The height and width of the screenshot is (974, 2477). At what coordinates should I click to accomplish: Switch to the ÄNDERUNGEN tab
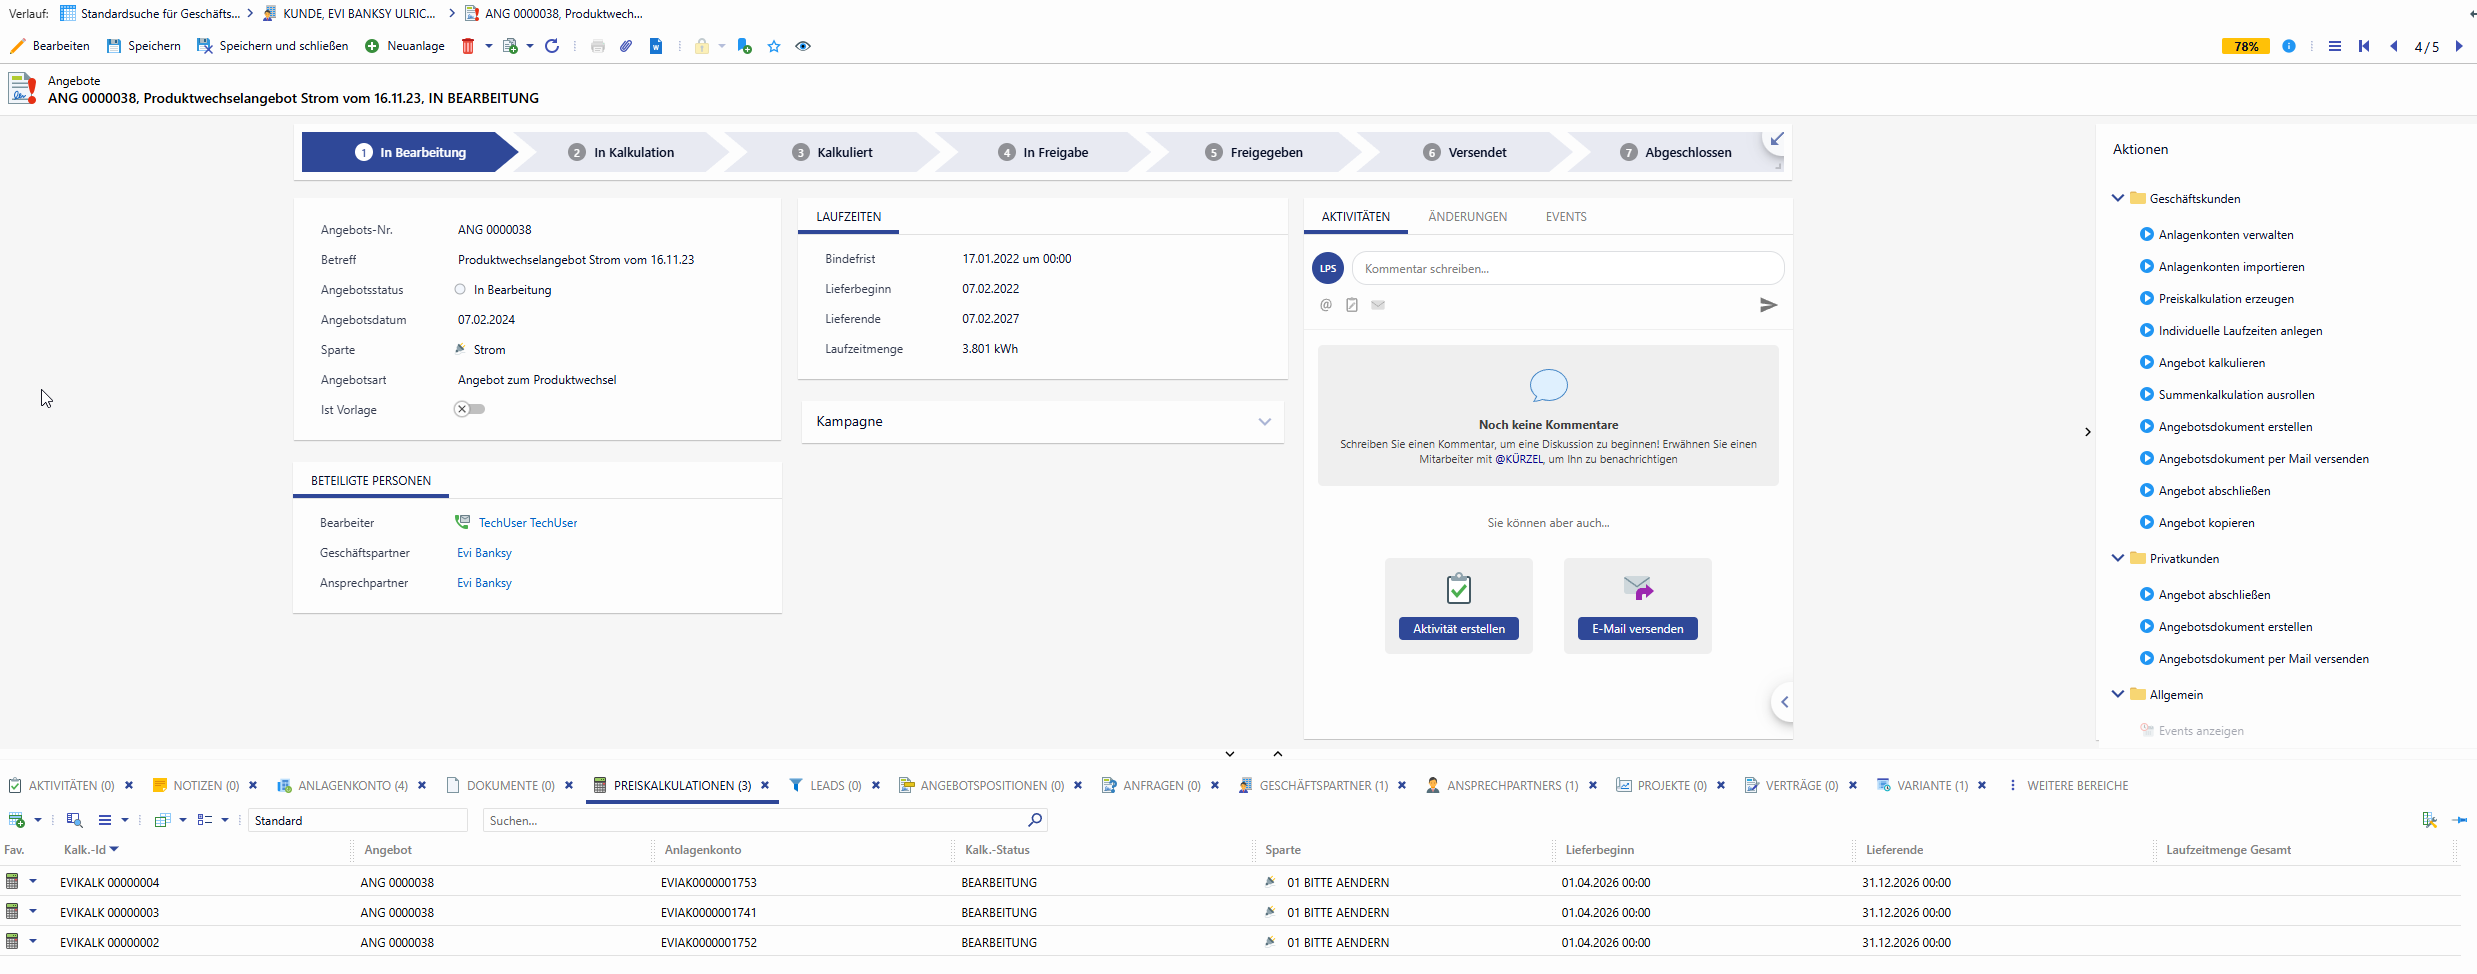(1467, 217)
